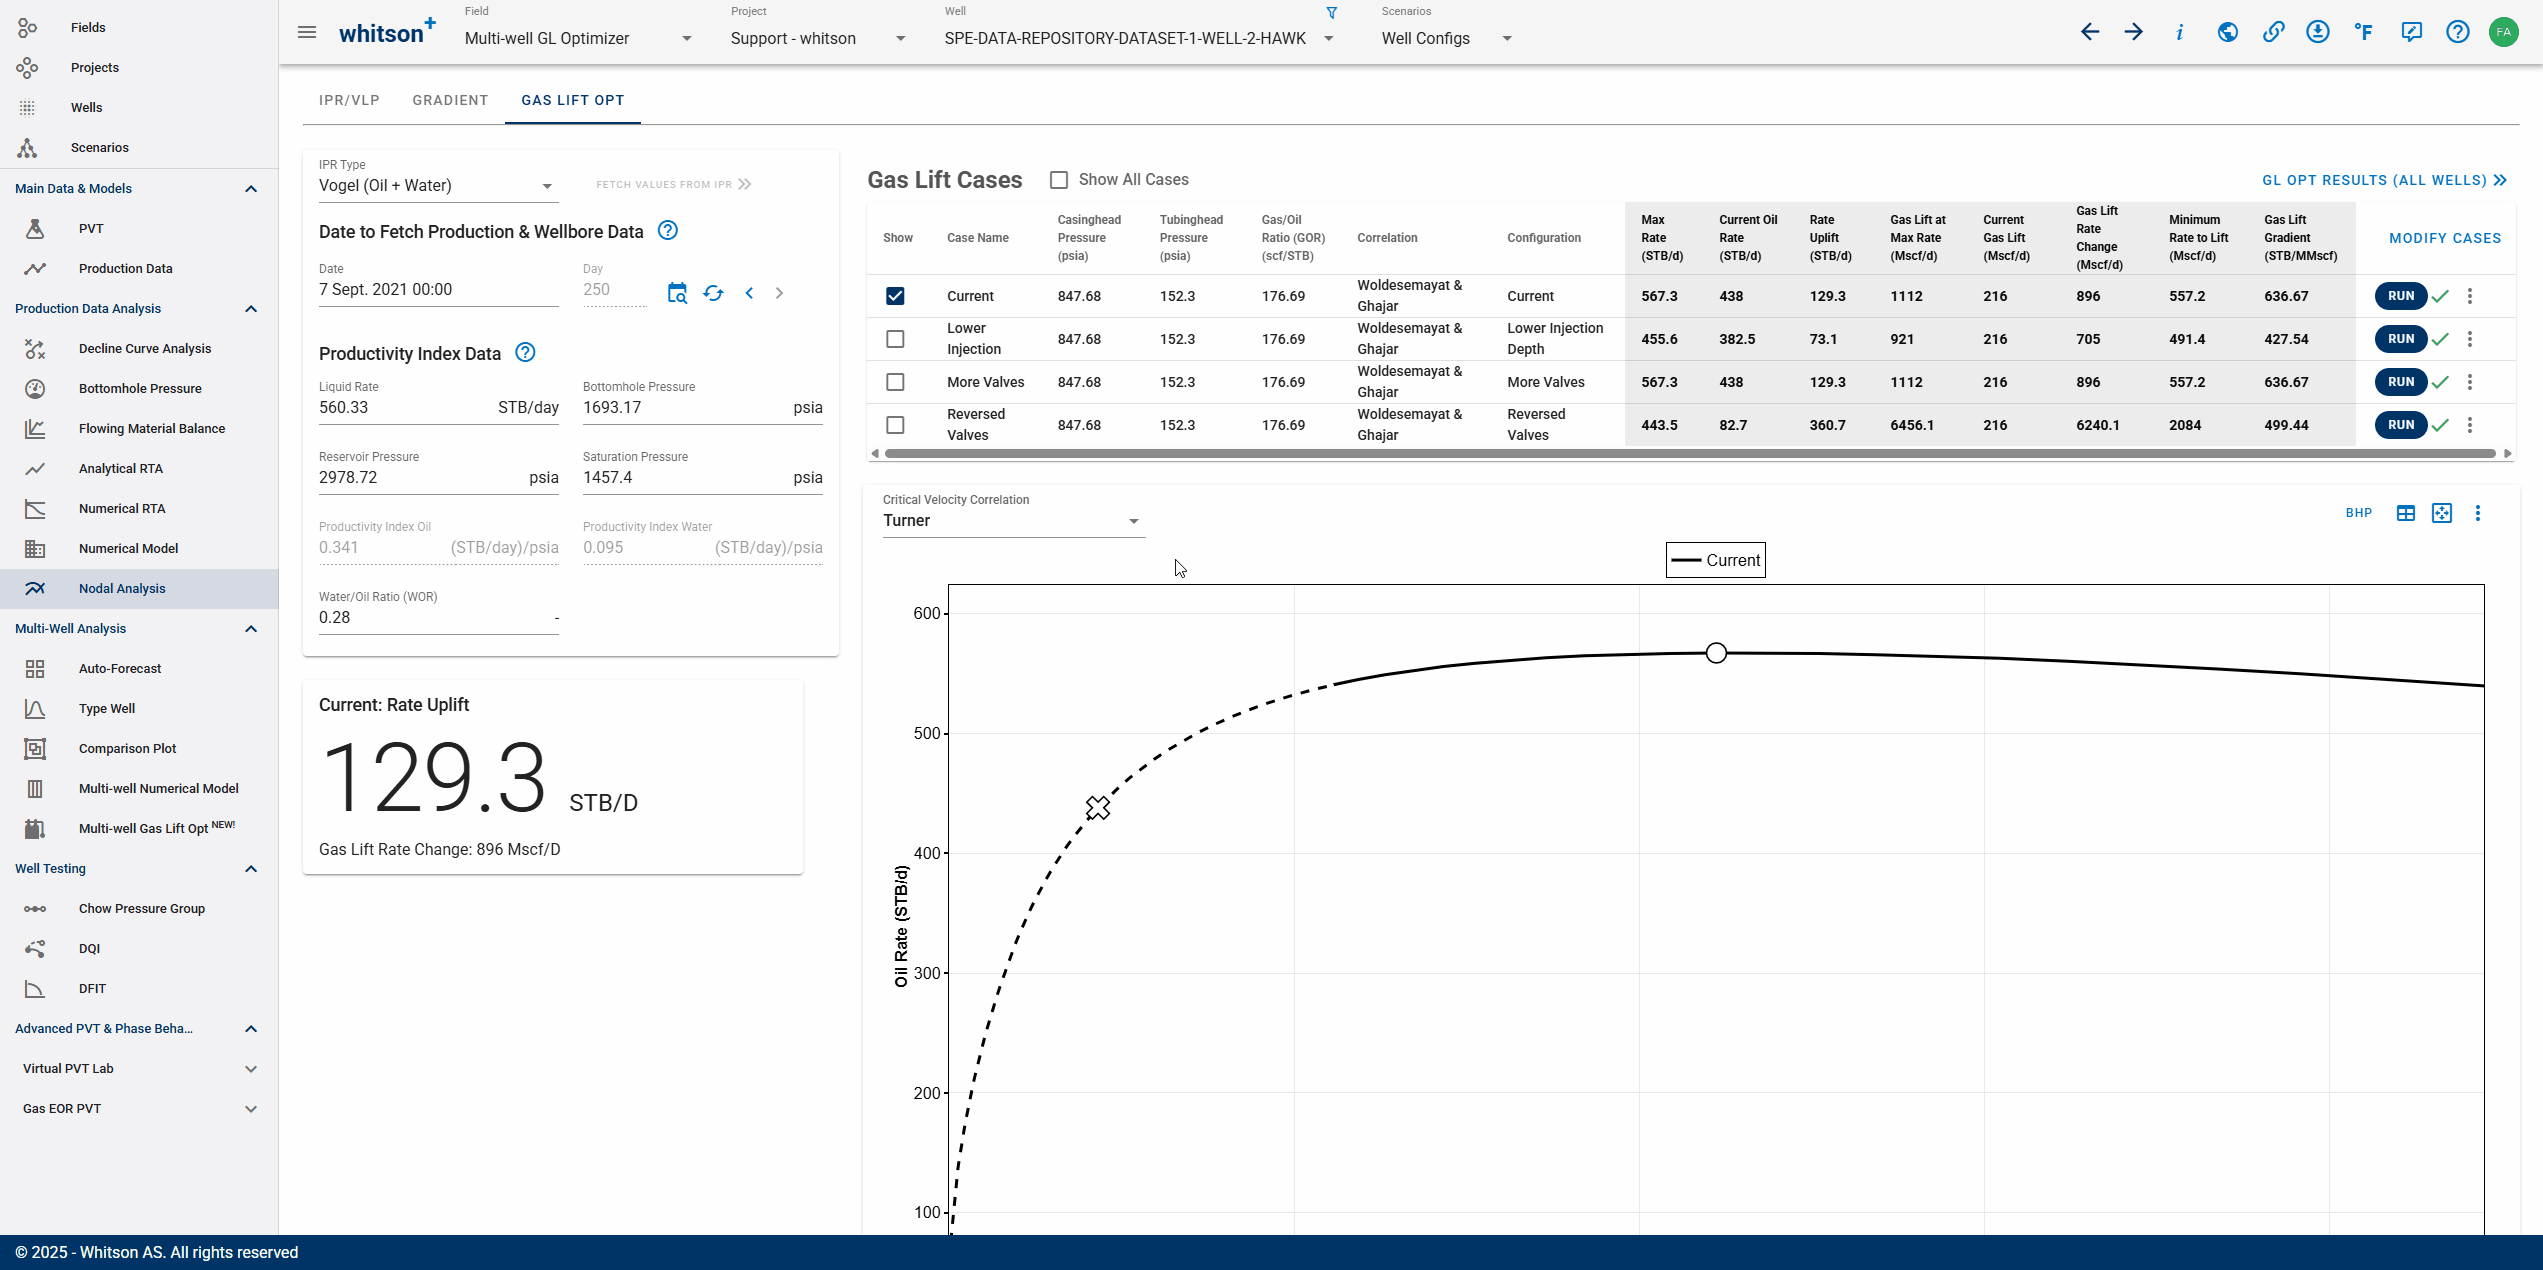Go to next date with right chevron
2543x1270 pixels.
click(779, 293)
